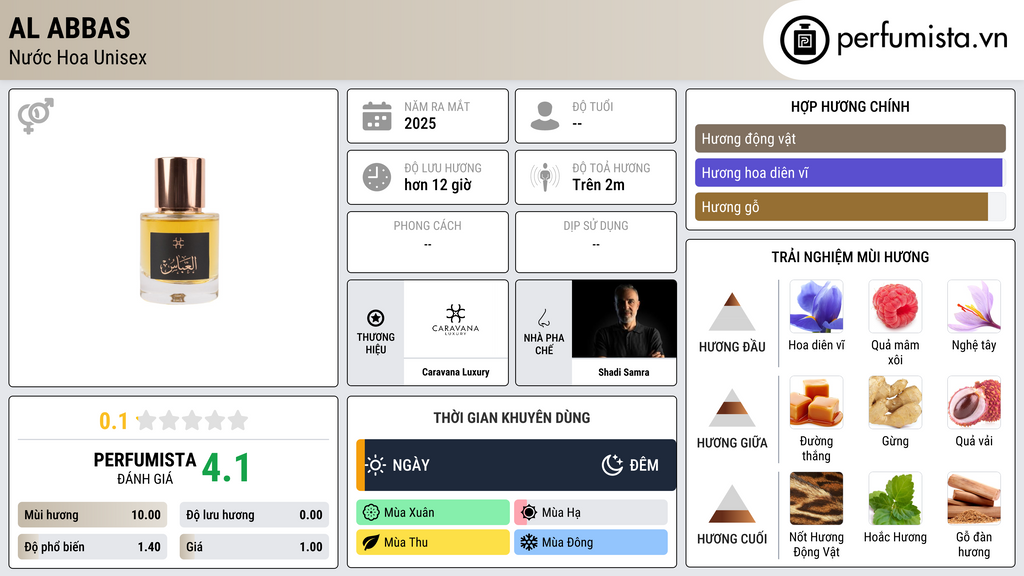Click the Gỗ đàn hương sandalwood image
This screenshot has height=576, width=1024.
click(974, 498)
